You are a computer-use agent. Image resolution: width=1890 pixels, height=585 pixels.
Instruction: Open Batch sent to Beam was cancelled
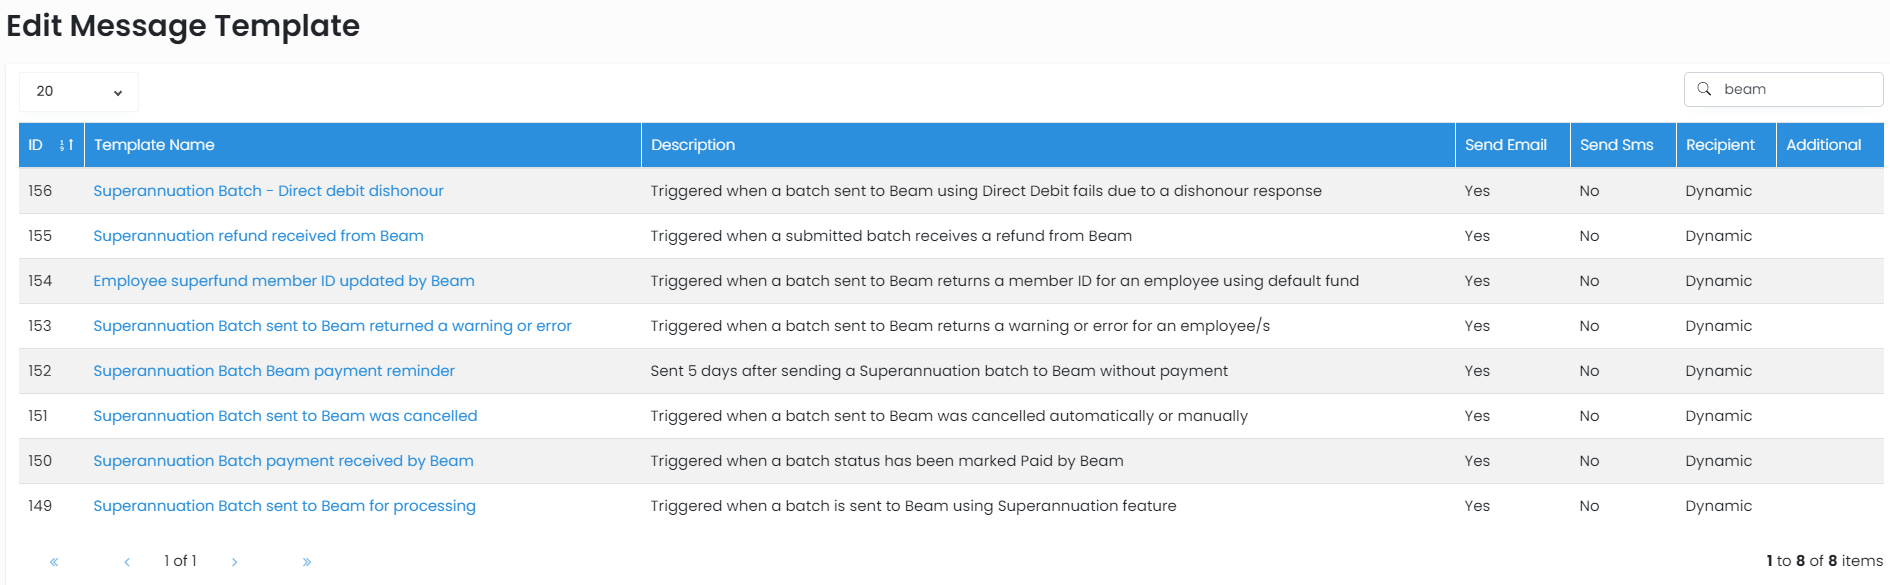click(x=285, y=416)
